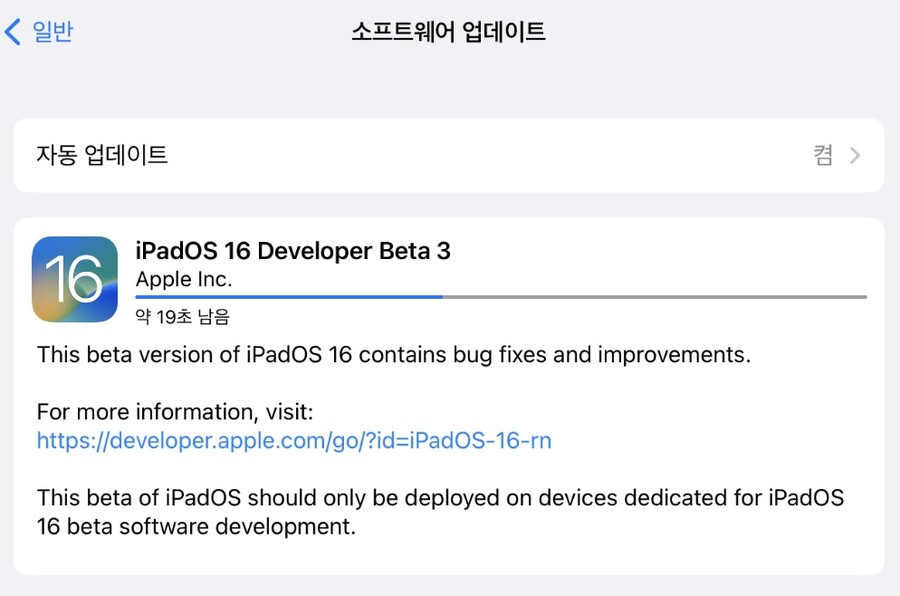Open the 자동 업데이트 row
Viewport: 900px width, 596px height.
coord(449,155)
